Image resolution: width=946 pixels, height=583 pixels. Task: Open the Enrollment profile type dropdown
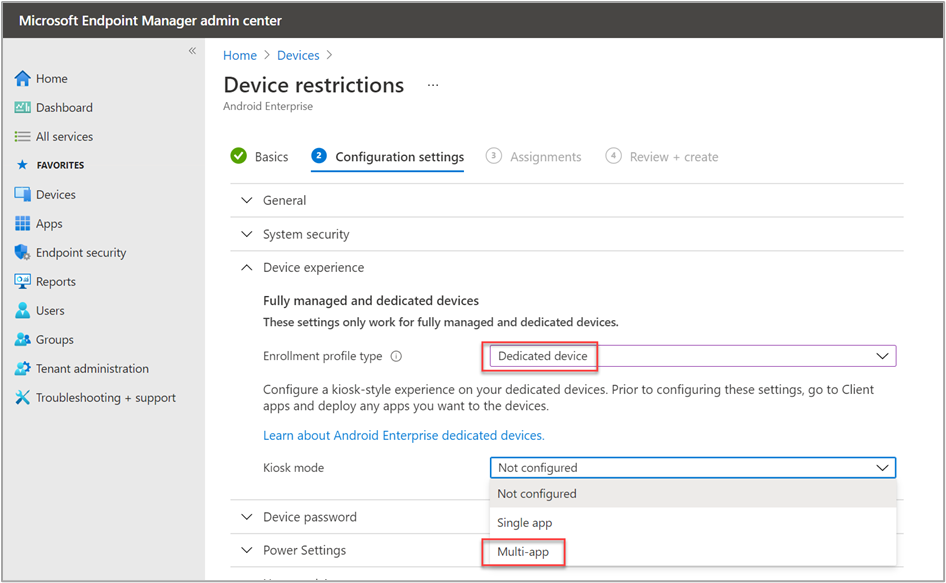tap(692, 356)
